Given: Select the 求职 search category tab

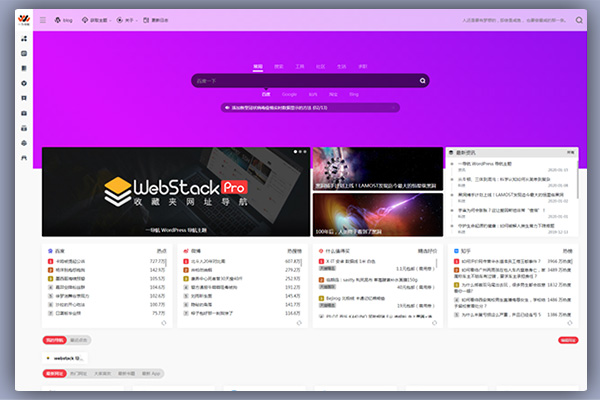Looking at the screenshot, I should tap(362, 67).
